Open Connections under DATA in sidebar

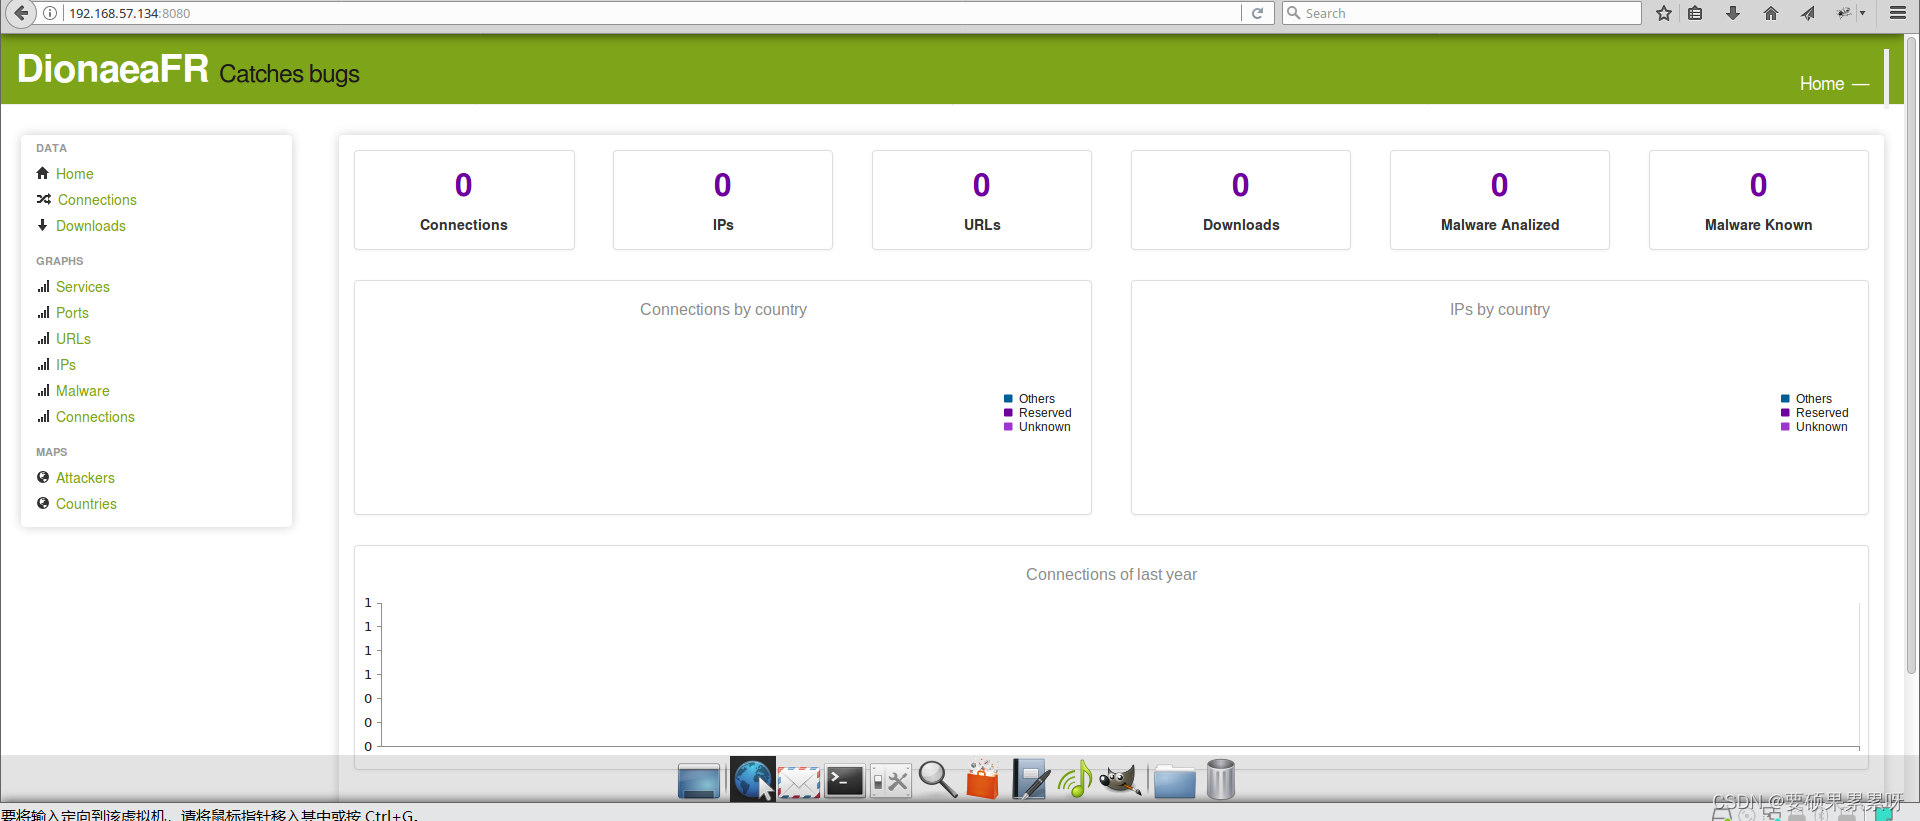(x=97, y=200)
